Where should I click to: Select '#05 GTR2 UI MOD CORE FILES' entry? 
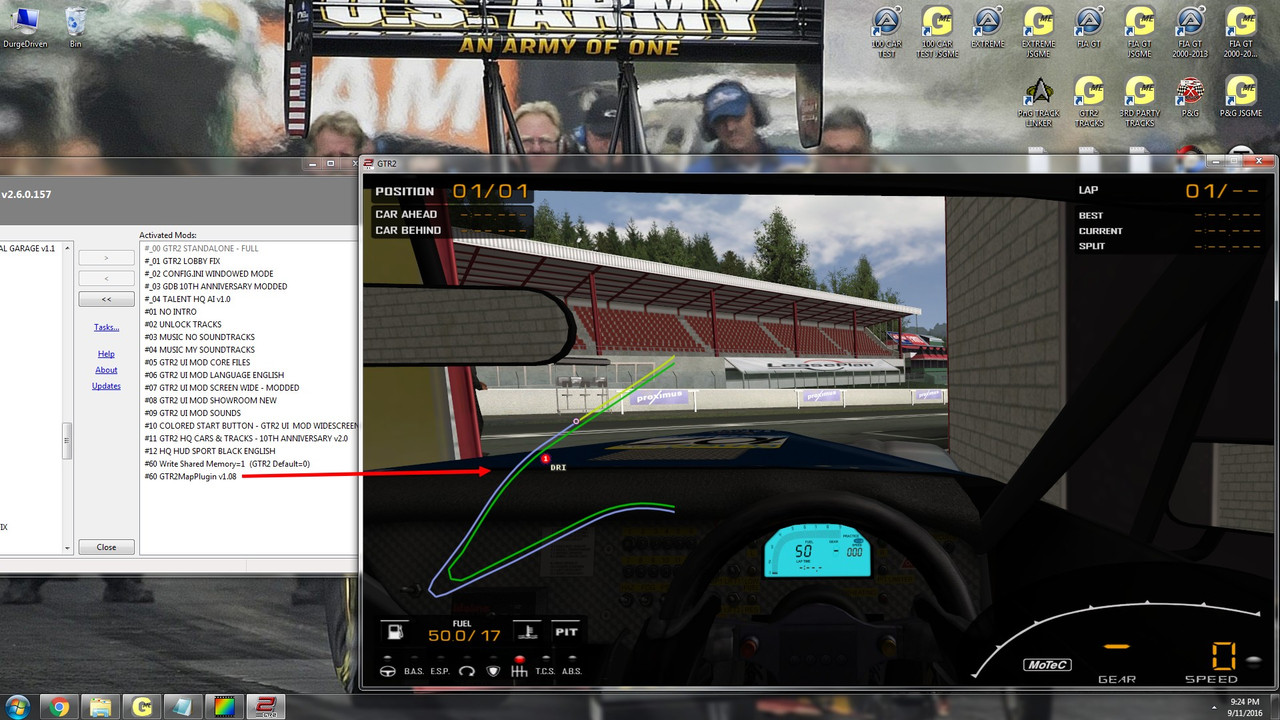(x=197, y=362)
